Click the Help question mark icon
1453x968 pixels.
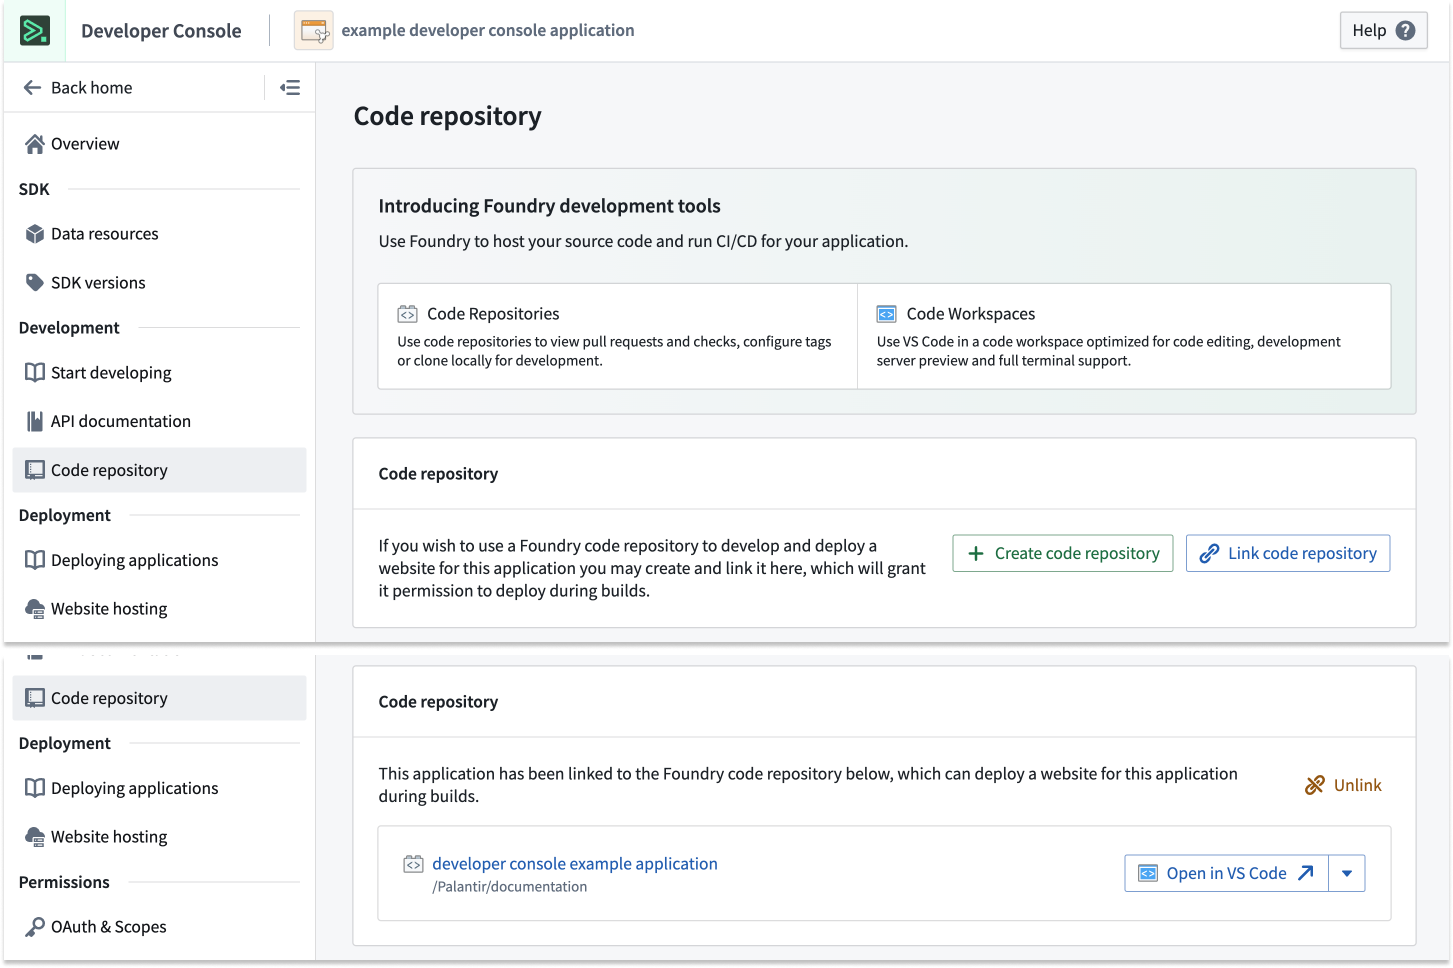click(1405, 30)
